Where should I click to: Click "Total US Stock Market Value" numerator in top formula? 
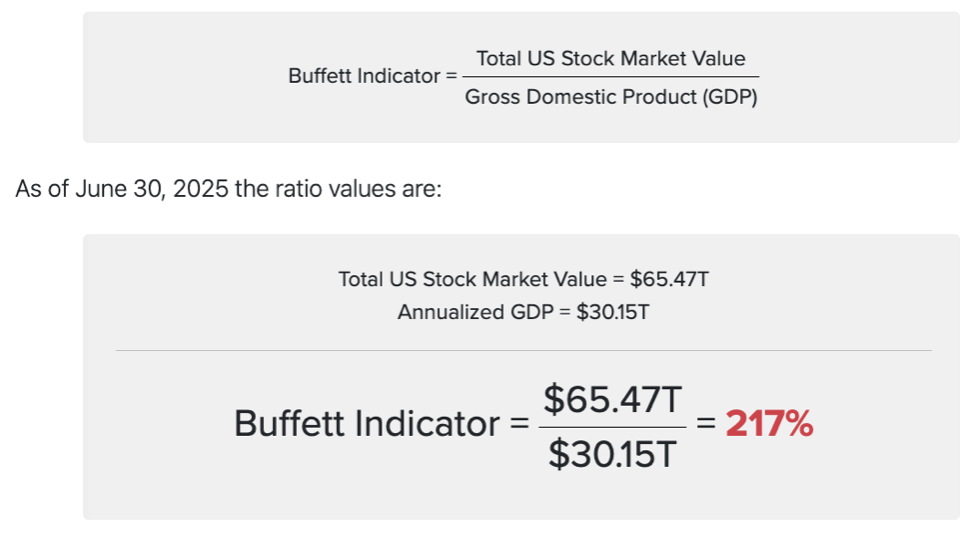610,58
